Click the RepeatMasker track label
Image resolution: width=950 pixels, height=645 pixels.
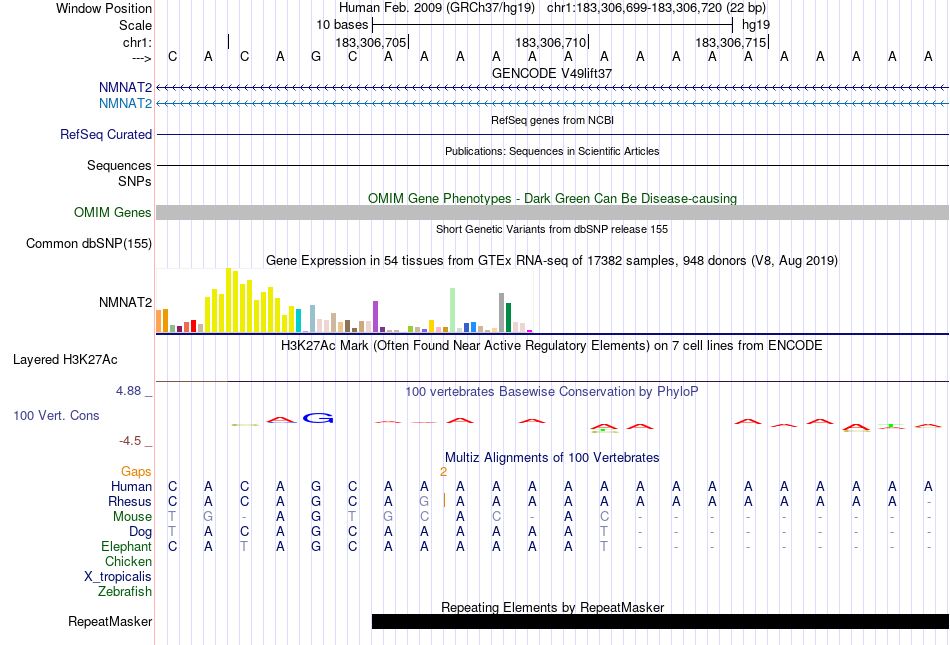[x=110, y=621]
